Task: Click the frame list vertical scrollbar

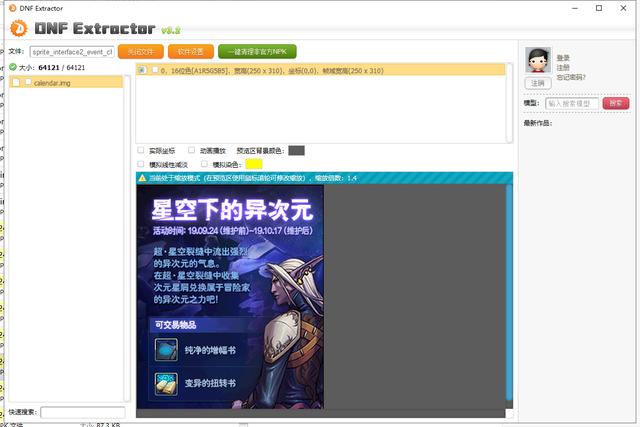Action: (x=509, y=102)
